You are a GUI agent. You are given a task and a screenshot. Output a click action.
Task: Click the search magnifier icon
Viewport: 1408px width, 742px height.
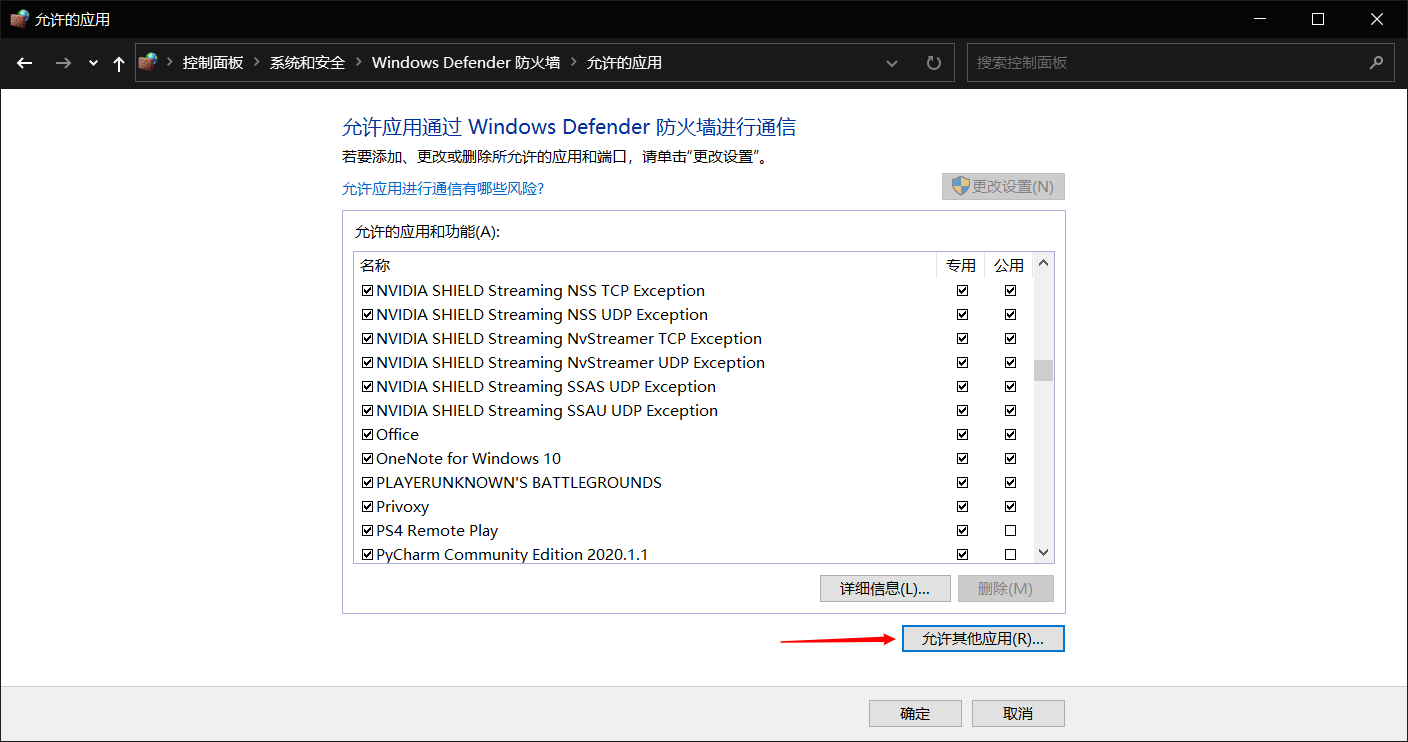point(1376,63)
